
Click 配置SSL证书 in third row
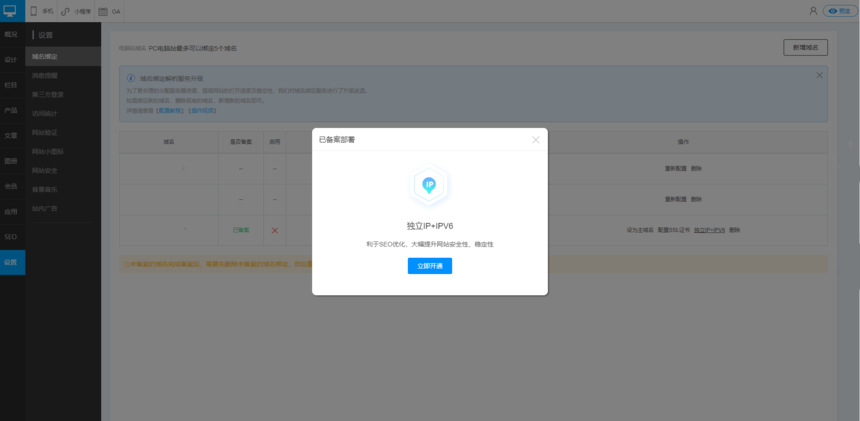674,230
